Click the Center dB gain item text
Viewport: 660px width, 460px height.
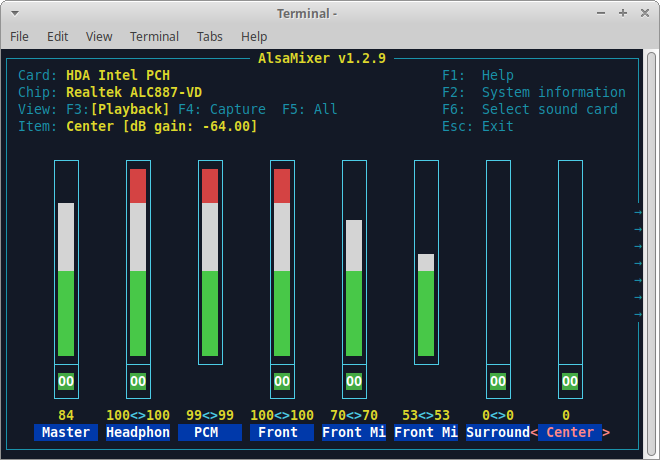pos(162,126)
